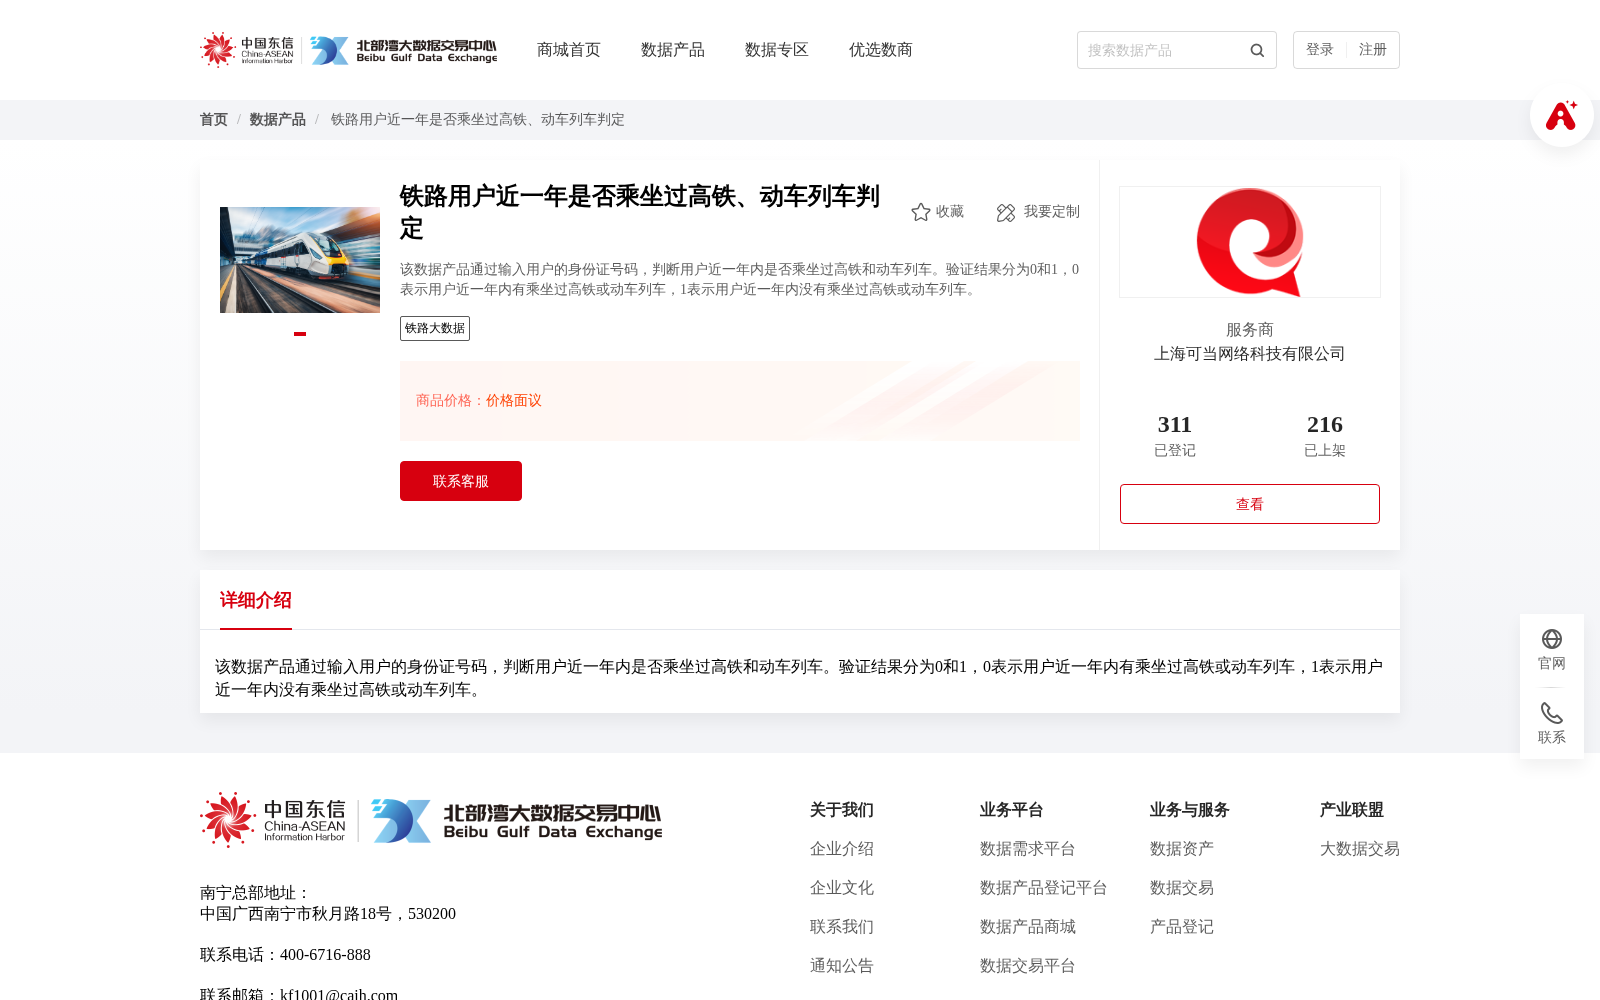Open the red AI assistant floating icon
This screenshot has width=1600, height=1000.
(1561, 115)
